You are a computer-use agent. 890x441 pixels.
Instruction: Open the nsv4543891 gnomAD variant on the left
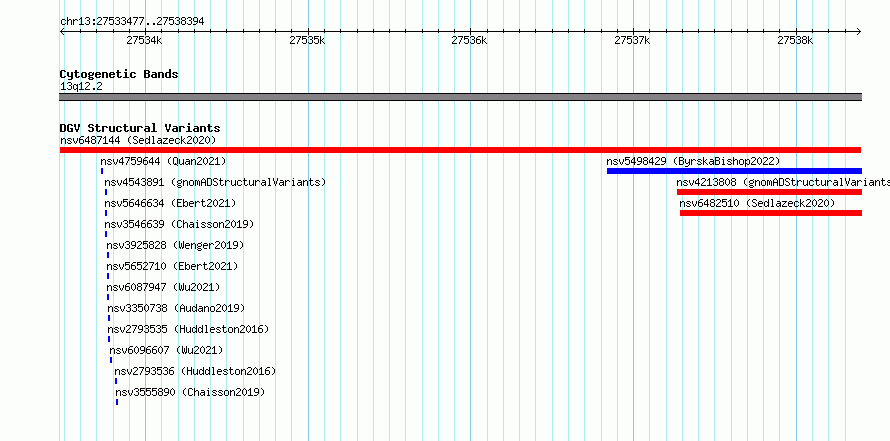pos(215,182)
